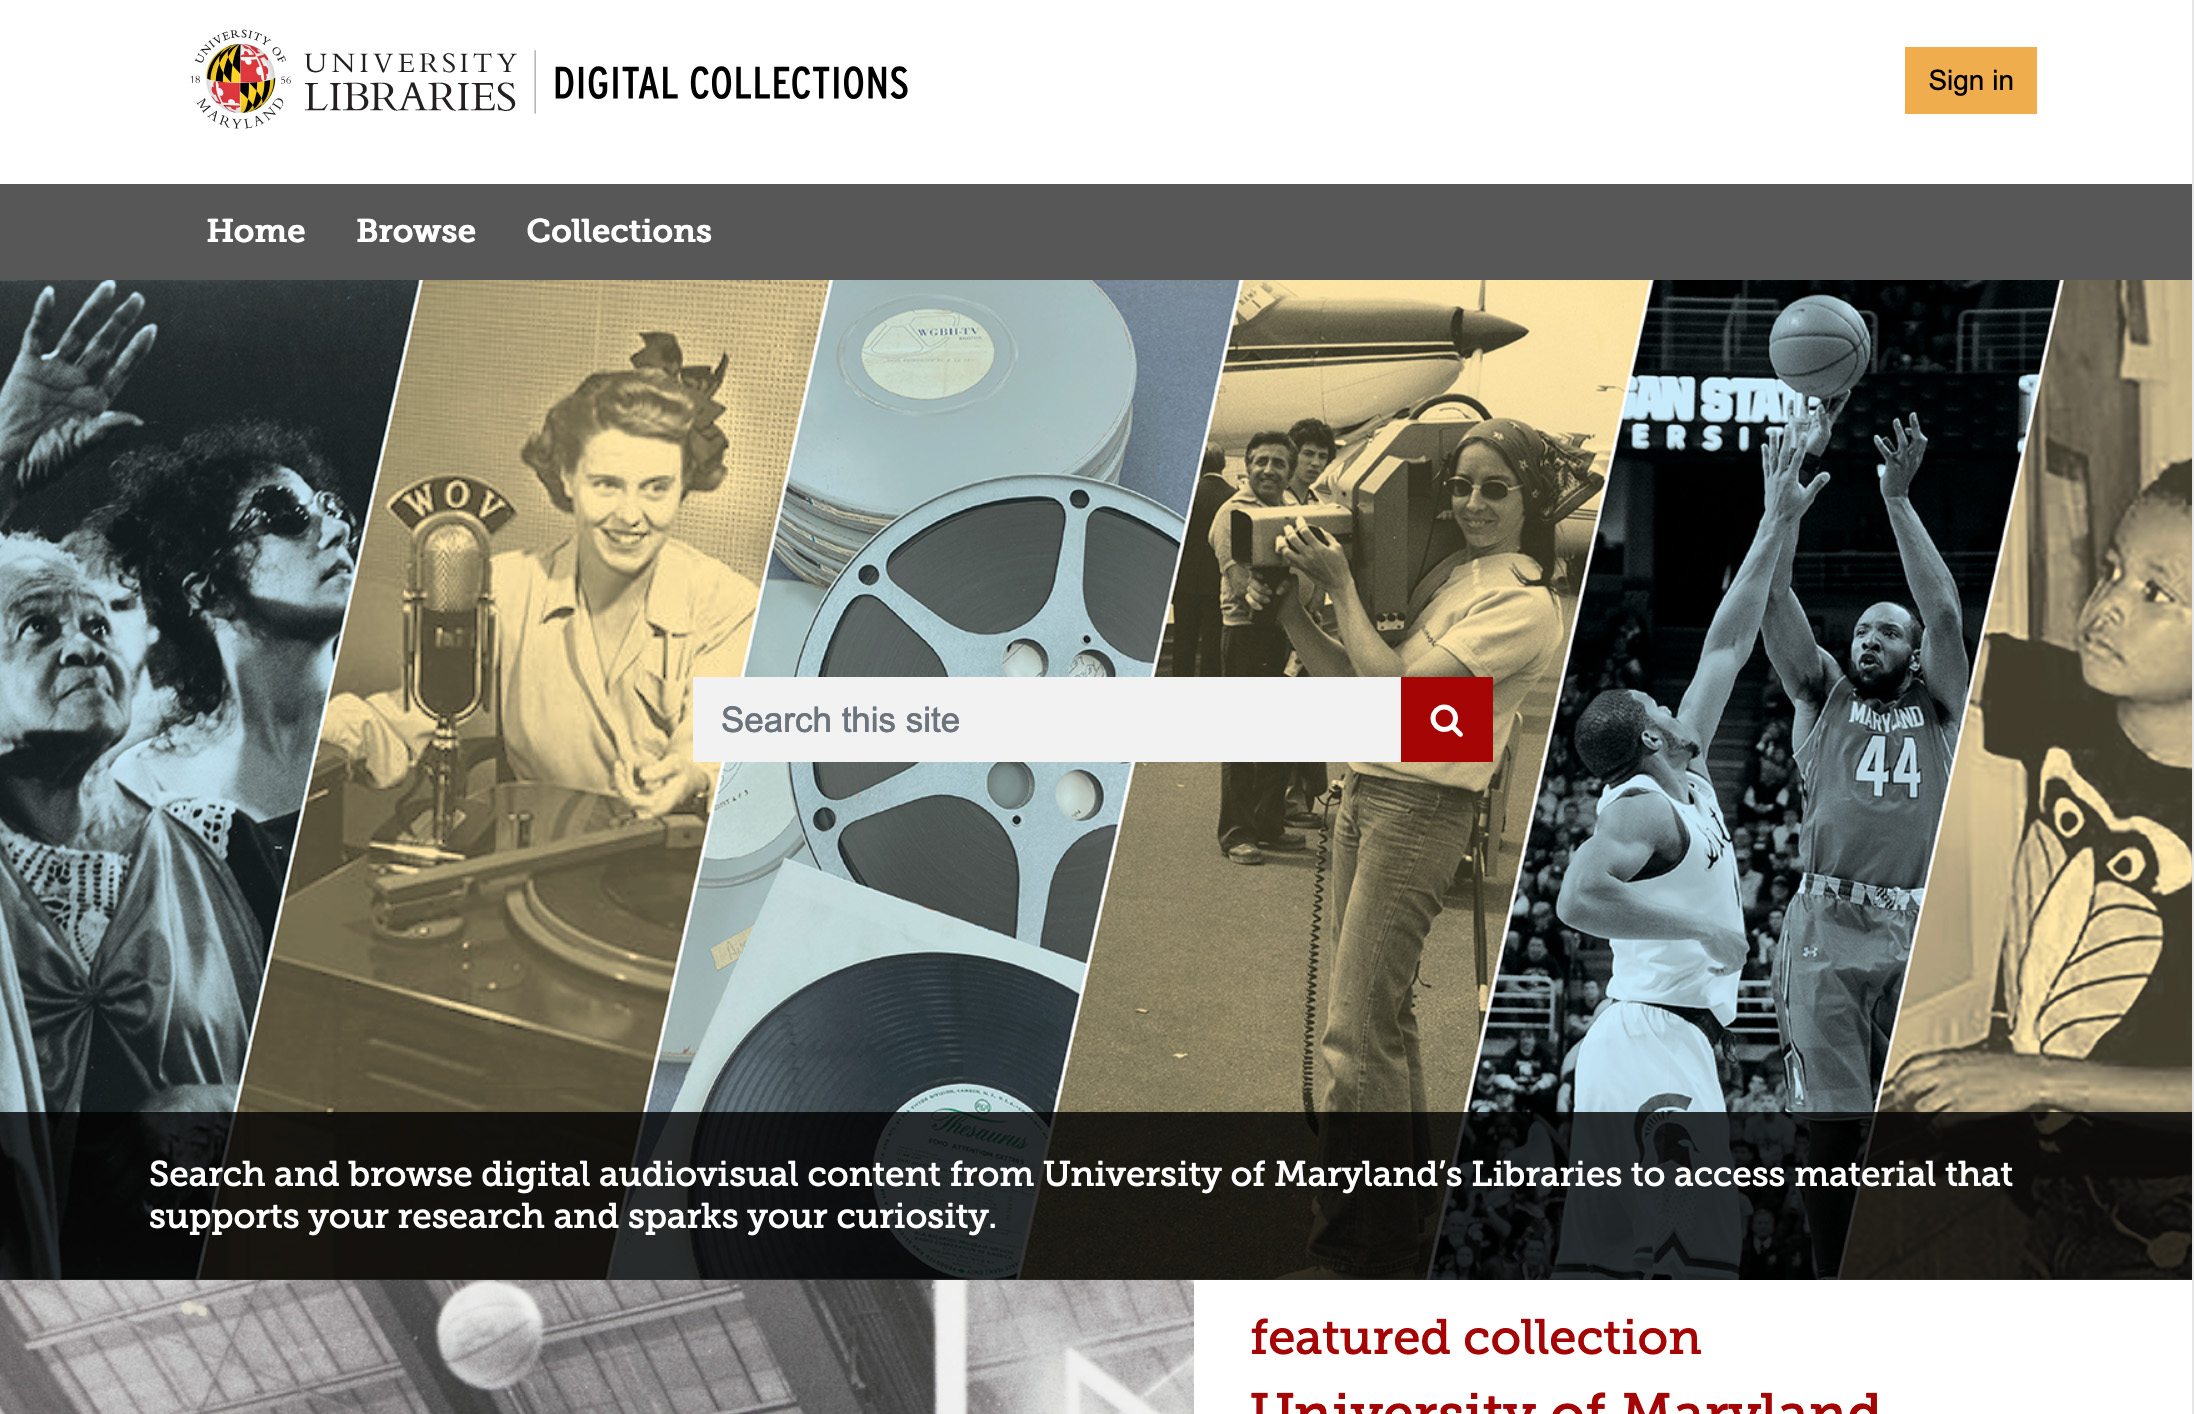Open the featured collection heading
2196x1414 pixels.
click(1475, 1338)
